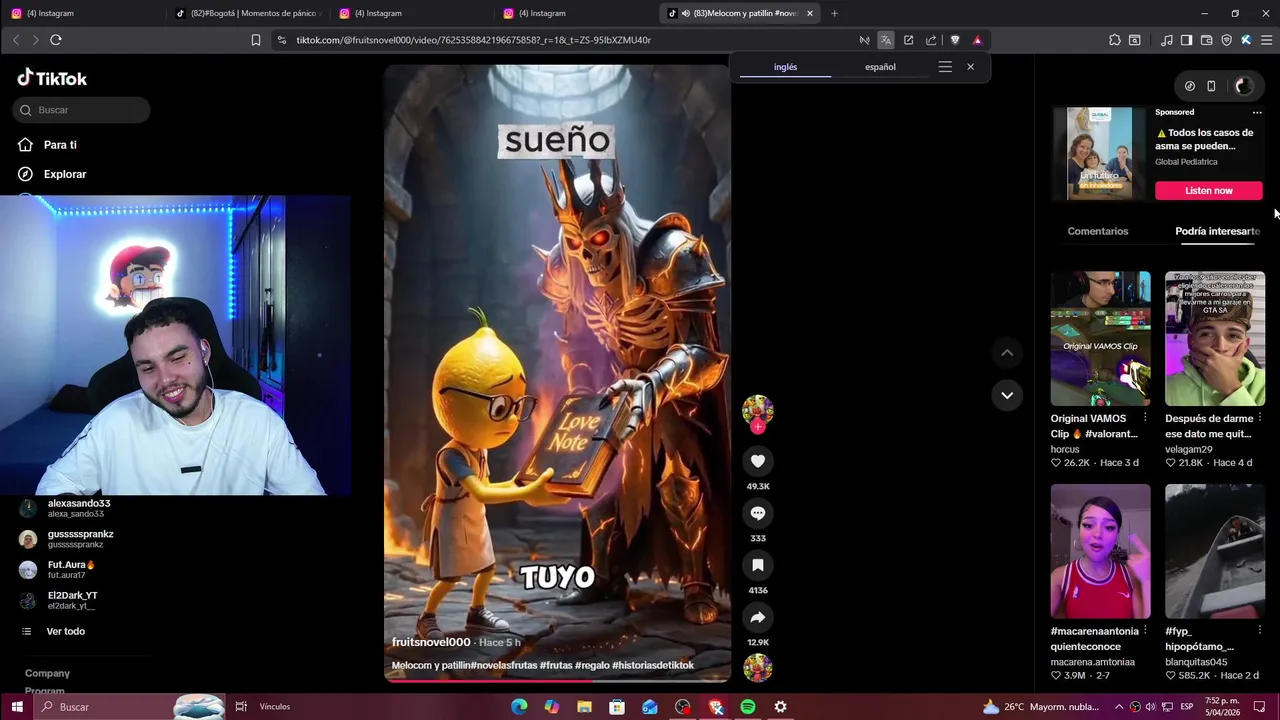Select español in the translate popup

880,67
